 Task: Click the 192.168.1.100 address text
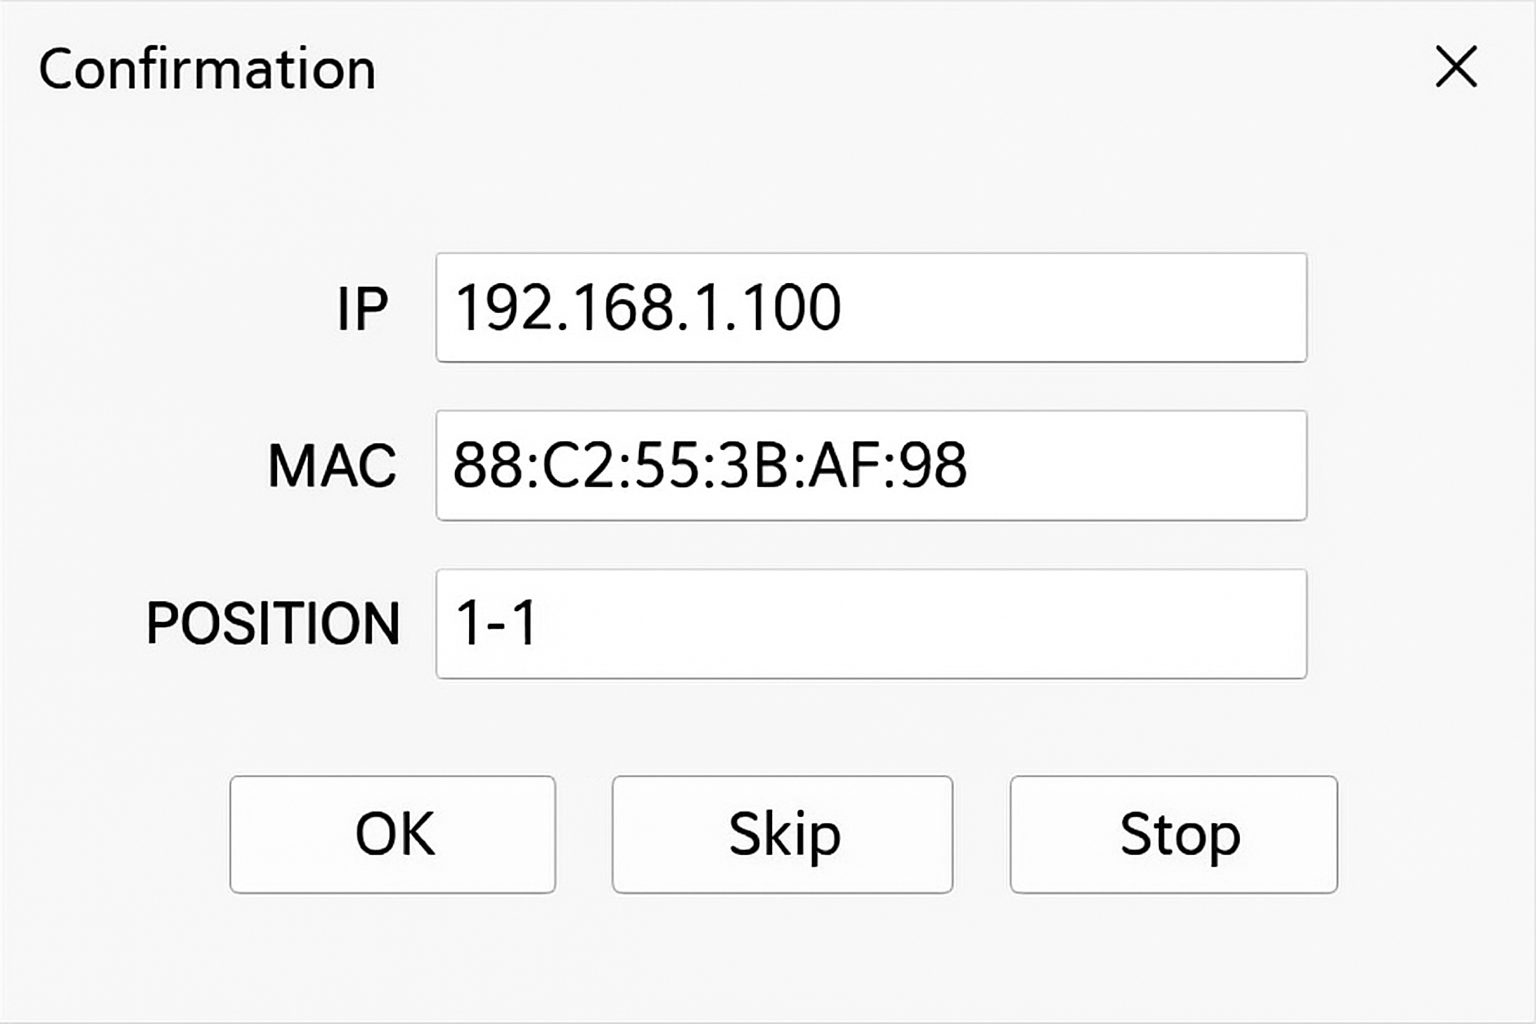[x=648, y=307]
